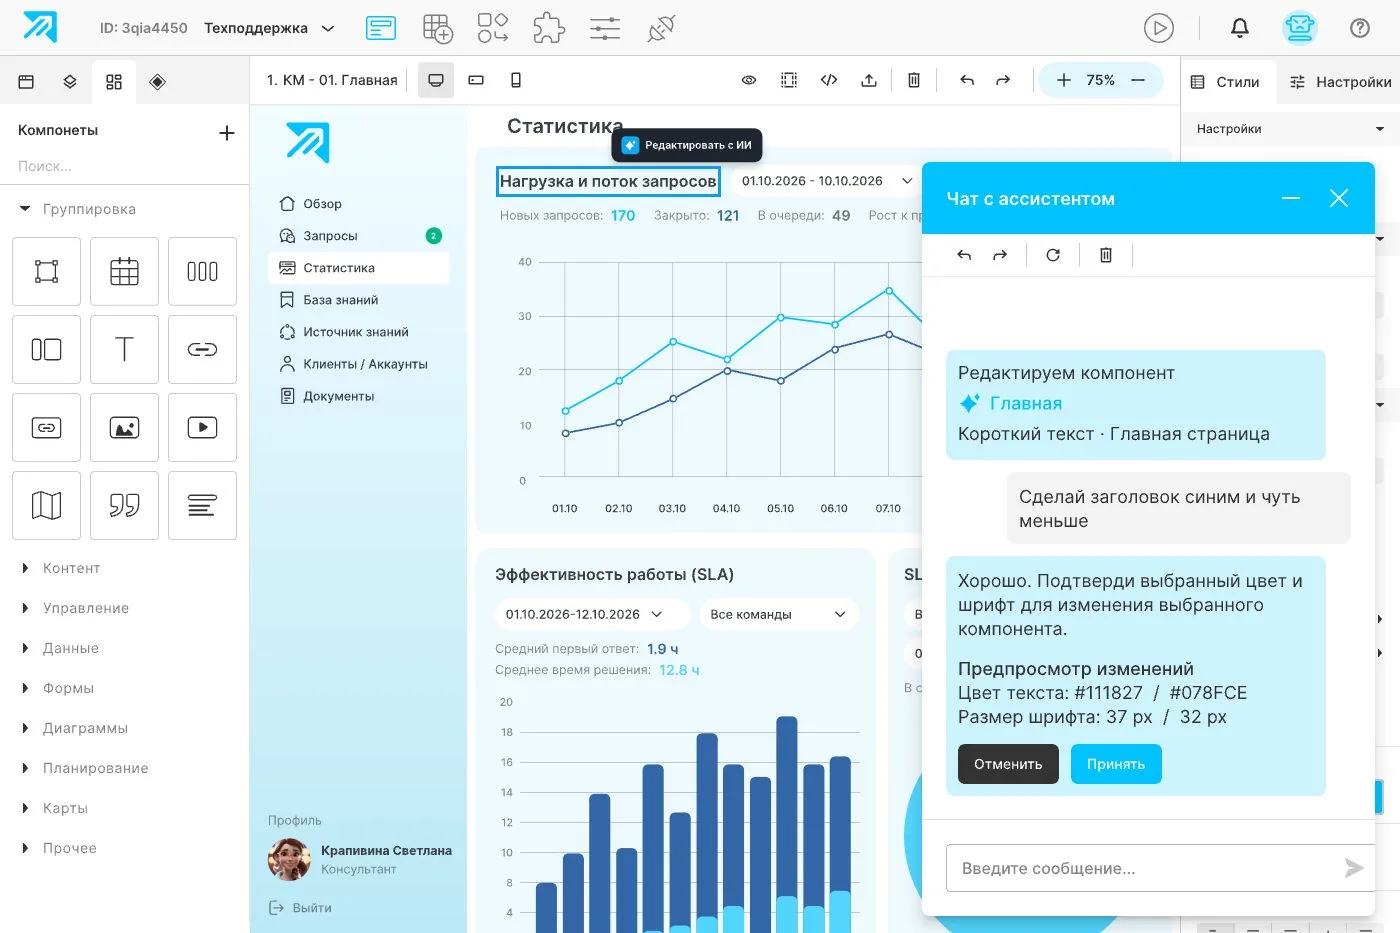Open the Настройки tab
Image resolution: width=1400 pixels, height=933 pixels.
click(1340, 82)
